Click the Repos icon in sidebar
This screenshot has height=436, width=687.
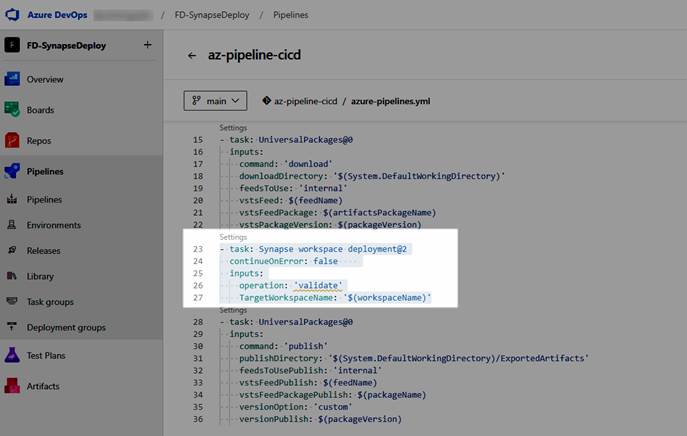[x=12, y=140]
